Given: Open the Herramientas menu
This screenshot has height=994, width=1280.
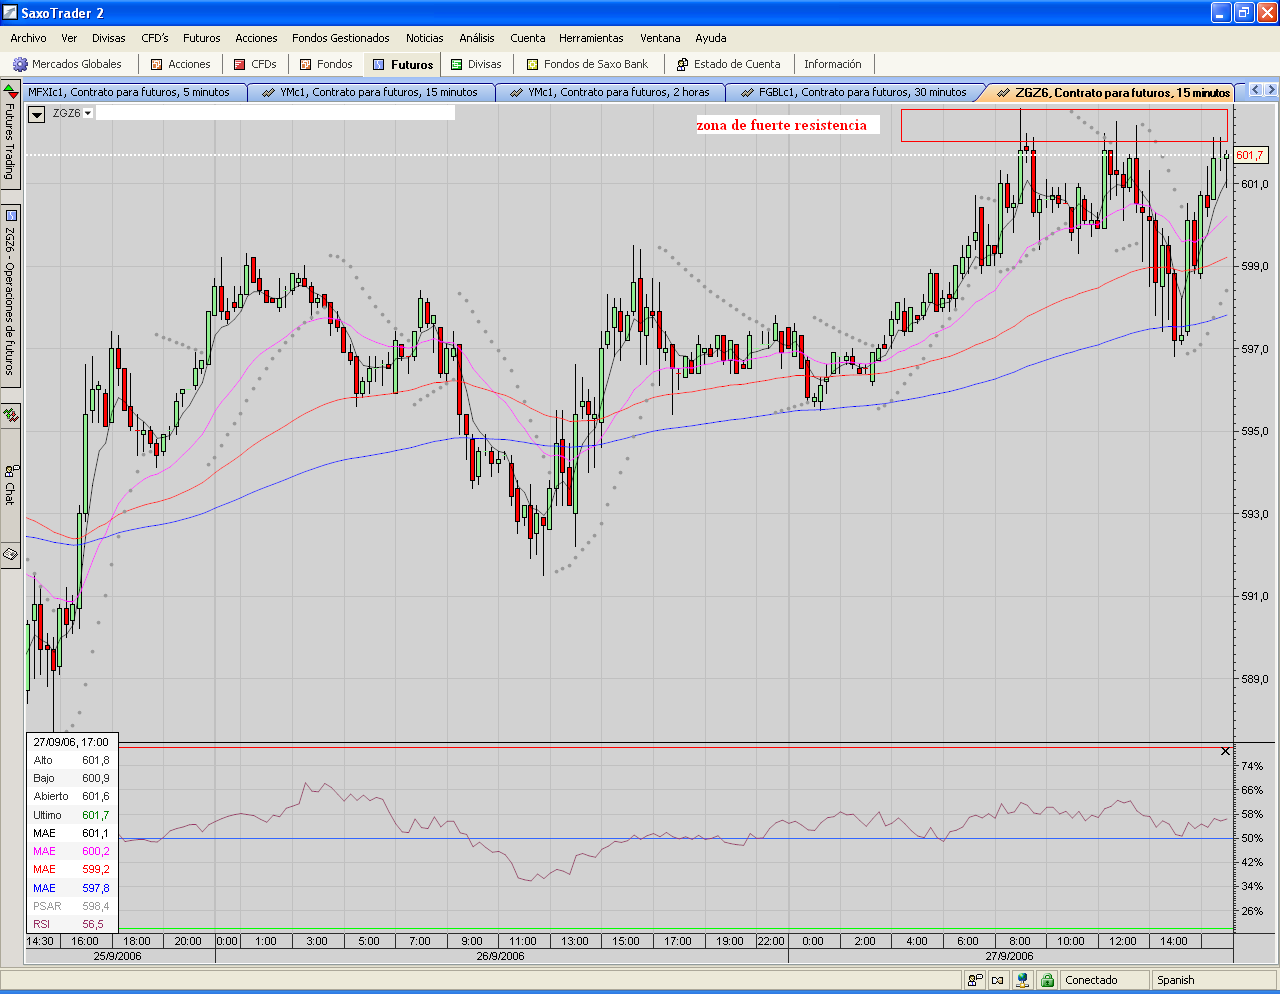Looking at the screenshot, I should coord(591,38).
